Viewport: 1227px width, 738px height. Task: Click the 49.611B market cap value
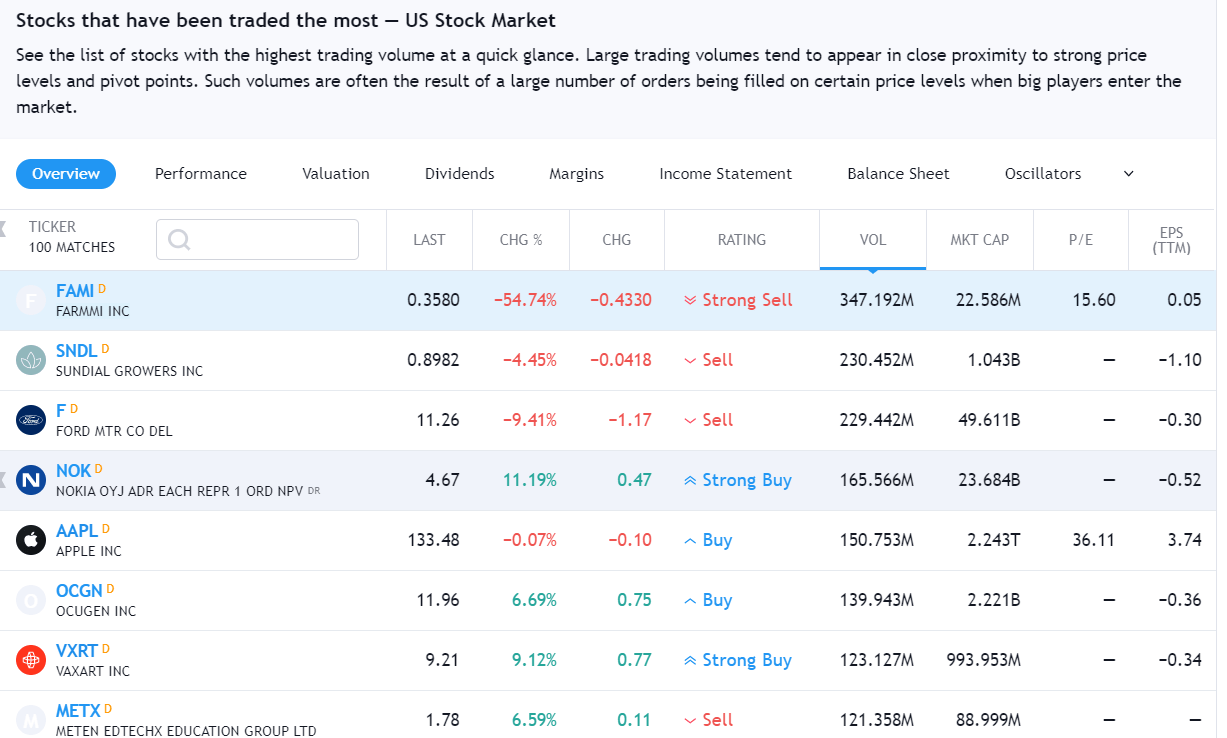click(x=989, y=420)
